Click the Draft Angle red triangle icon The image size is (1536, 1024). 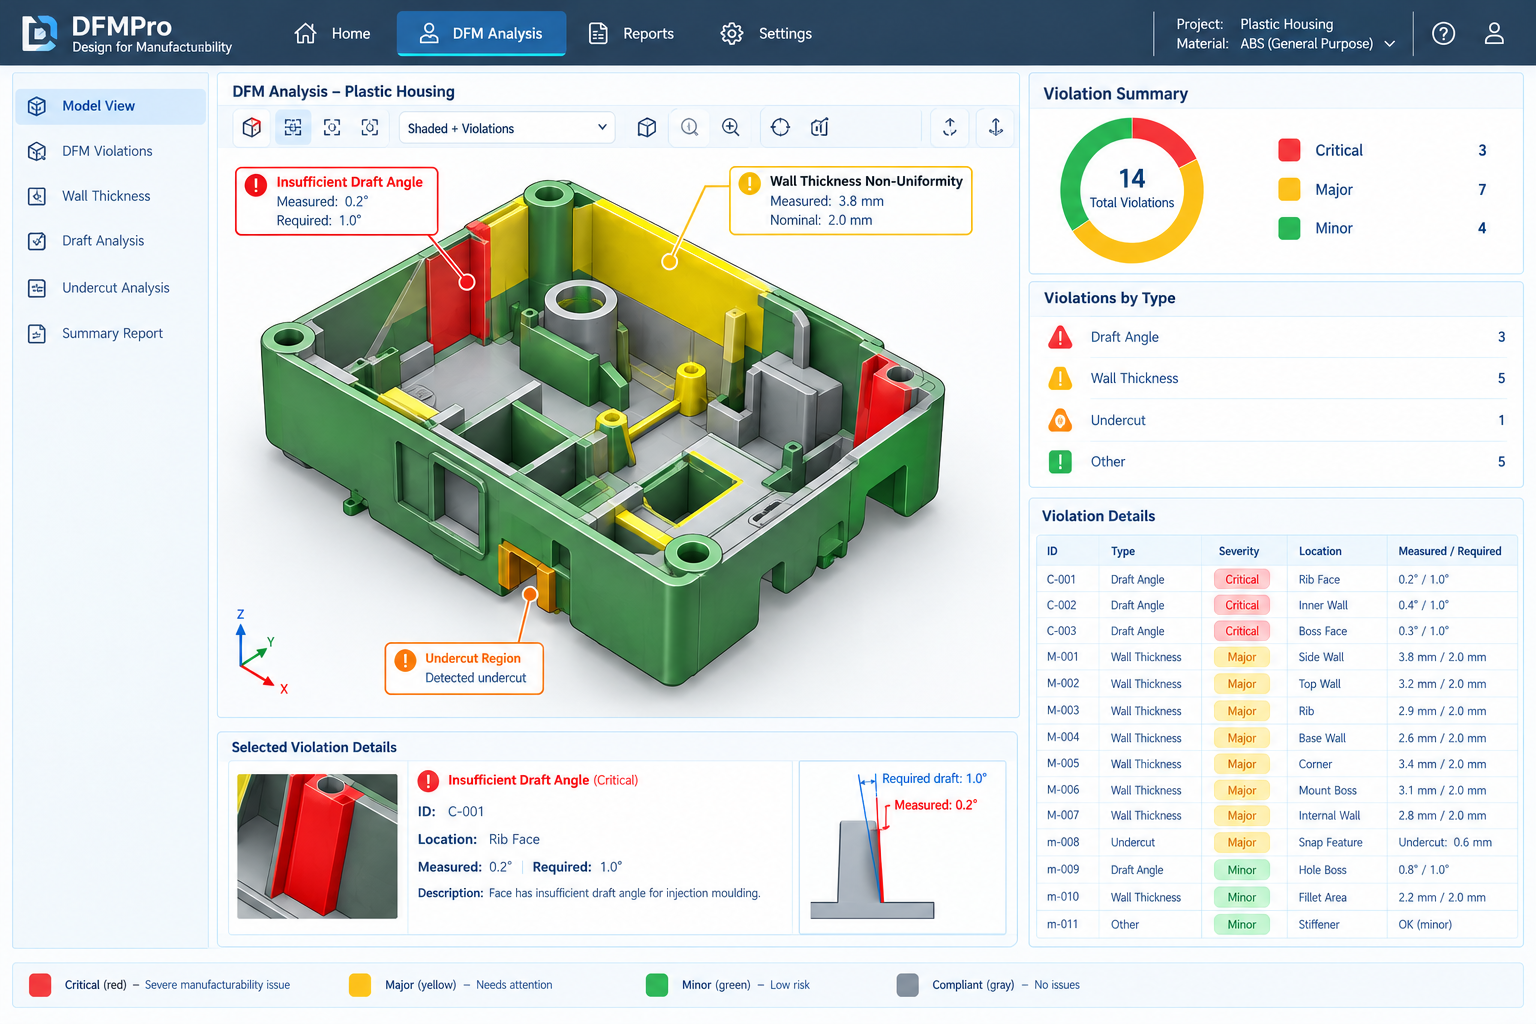1060,337
